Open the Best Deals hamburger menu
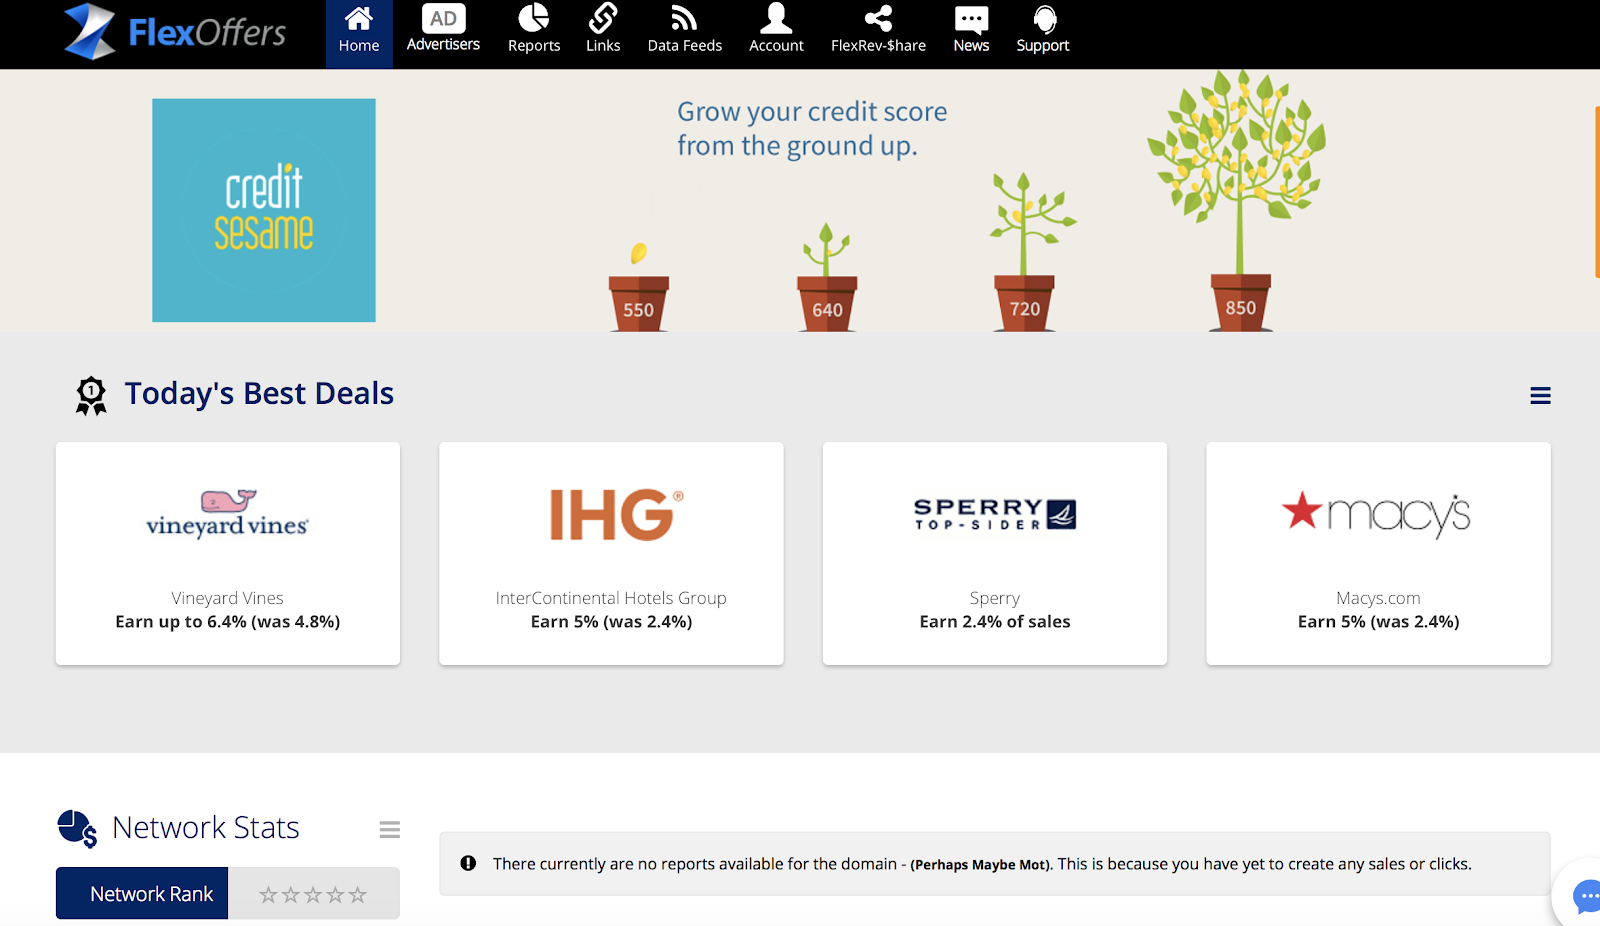This screenshot has width=1600, height=926. (x=1540, y=396)
